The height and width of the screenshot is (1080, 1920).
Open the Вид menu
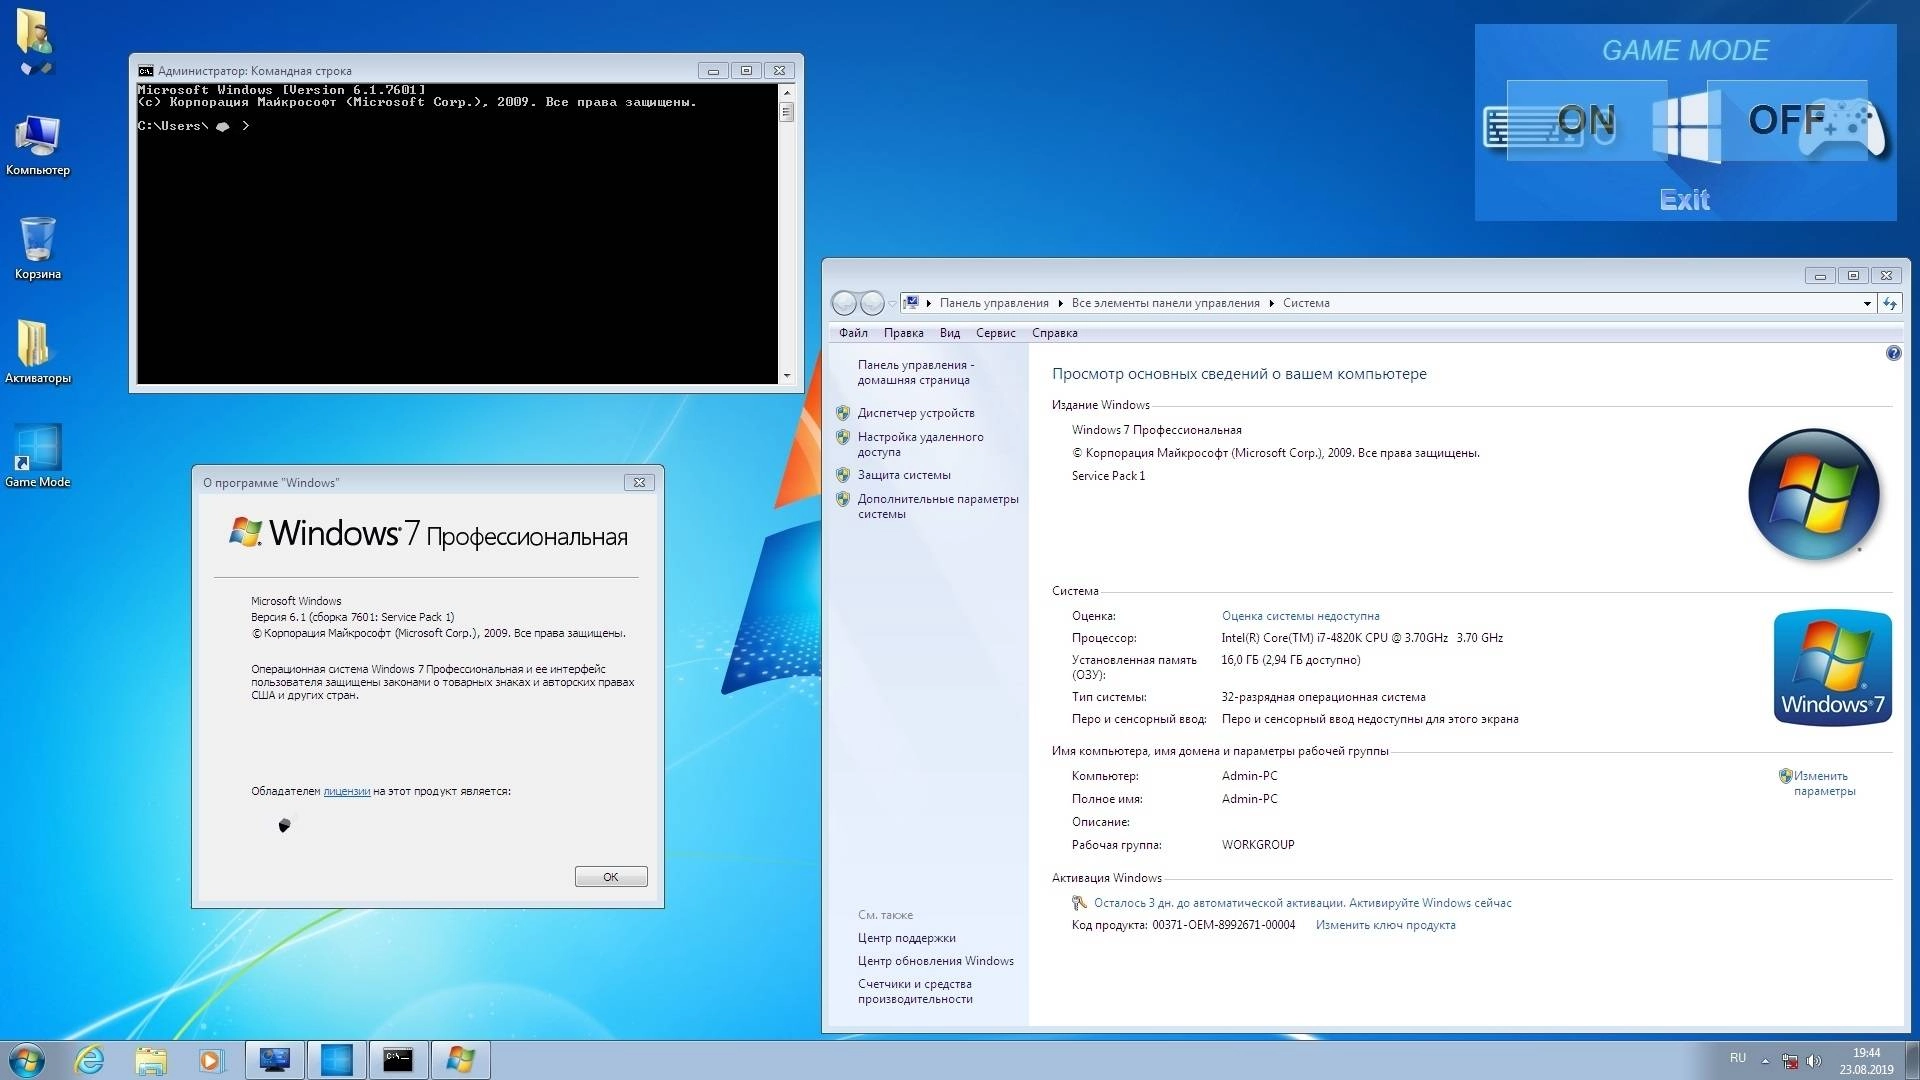[949, 333]
